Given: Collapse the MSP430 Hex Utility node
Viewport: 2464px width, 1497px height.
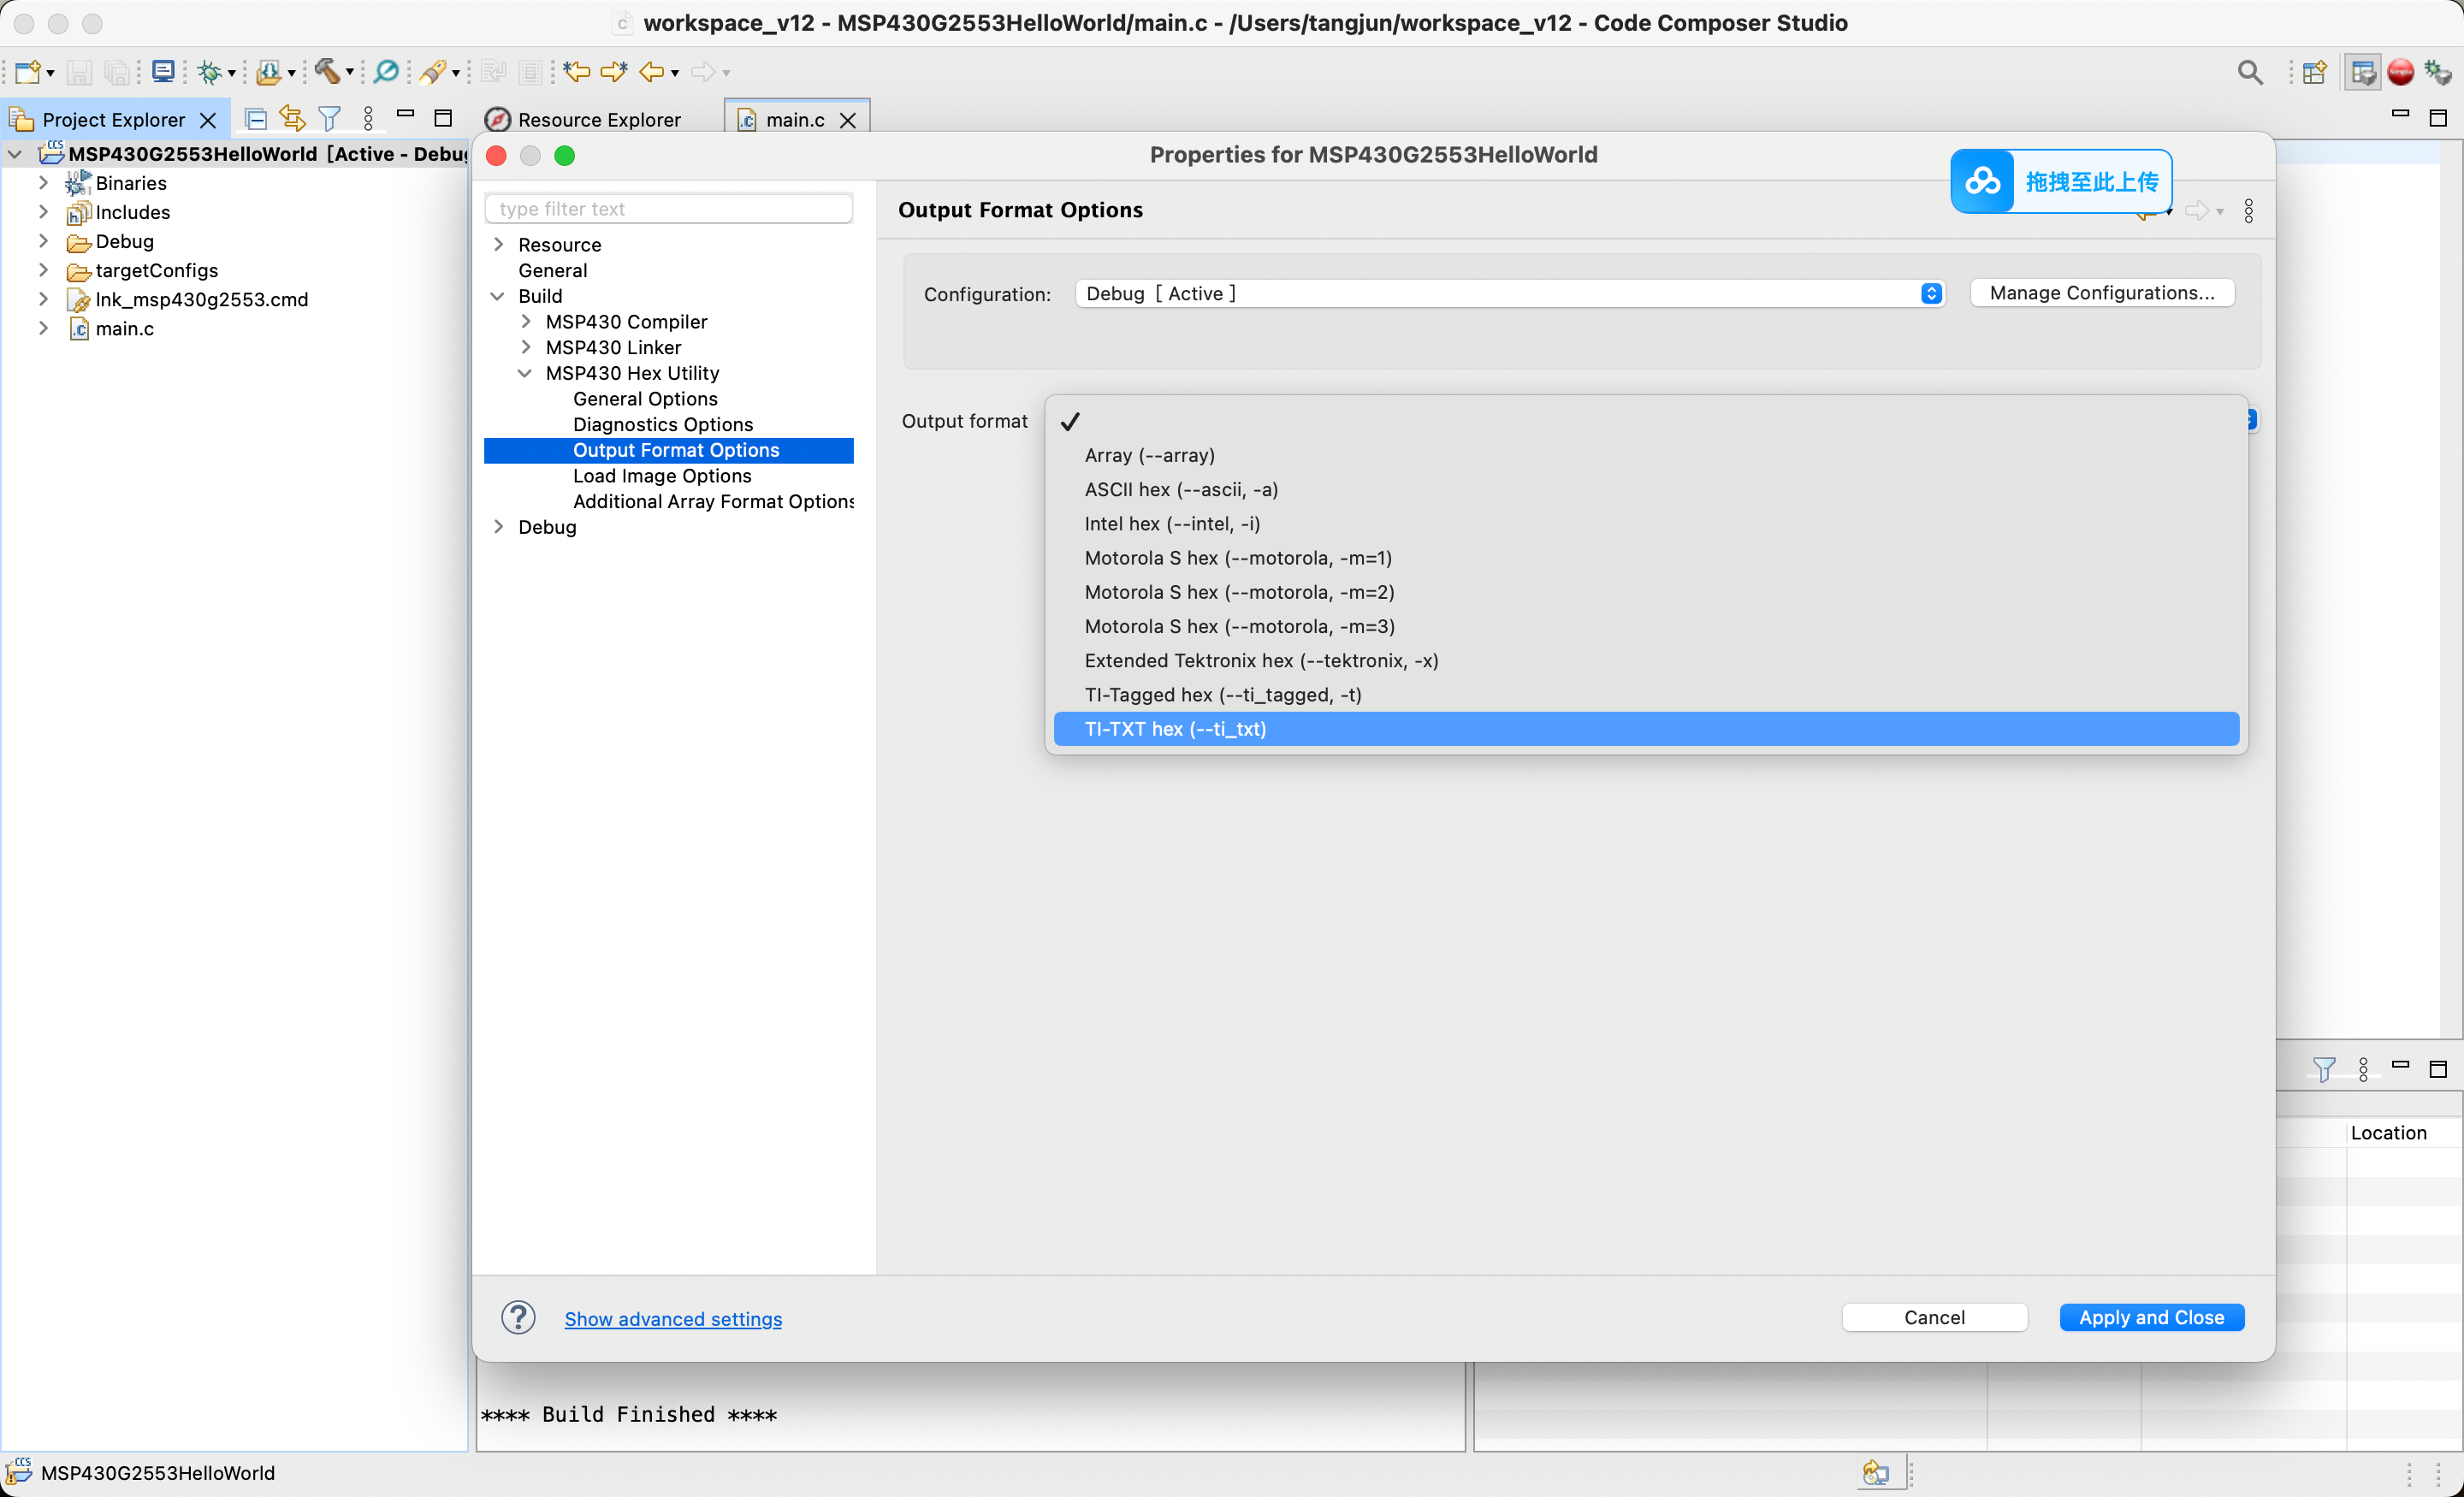Looking at the screenshot, I should click(x=525, y=373).
